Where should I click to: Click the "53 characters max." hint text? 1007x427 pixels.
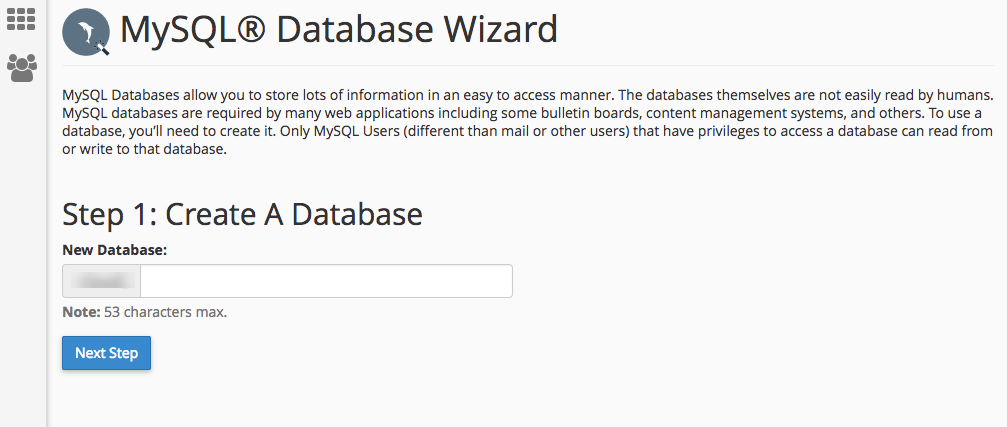click(166, 312)
